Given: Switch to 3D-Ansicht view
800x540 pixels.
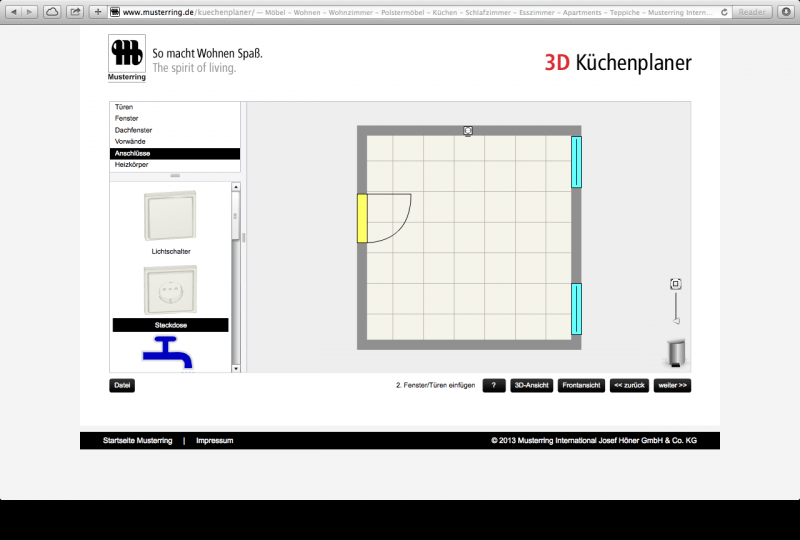Looking at the screenshot, I should (x=531, y=385).
